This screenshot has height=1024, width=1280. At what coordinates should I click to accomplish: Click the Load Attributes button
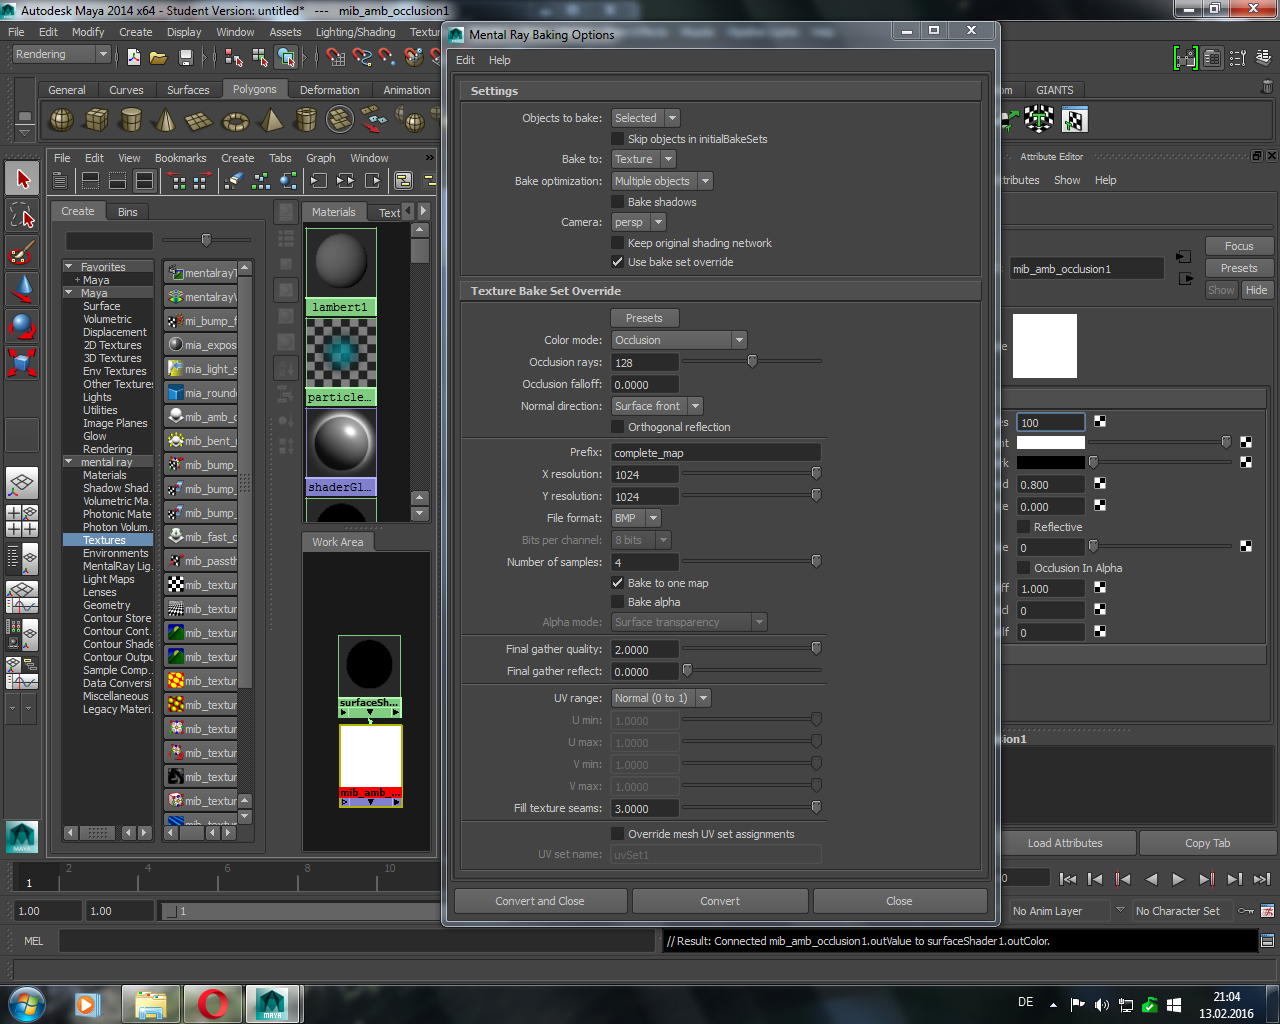1065,843
